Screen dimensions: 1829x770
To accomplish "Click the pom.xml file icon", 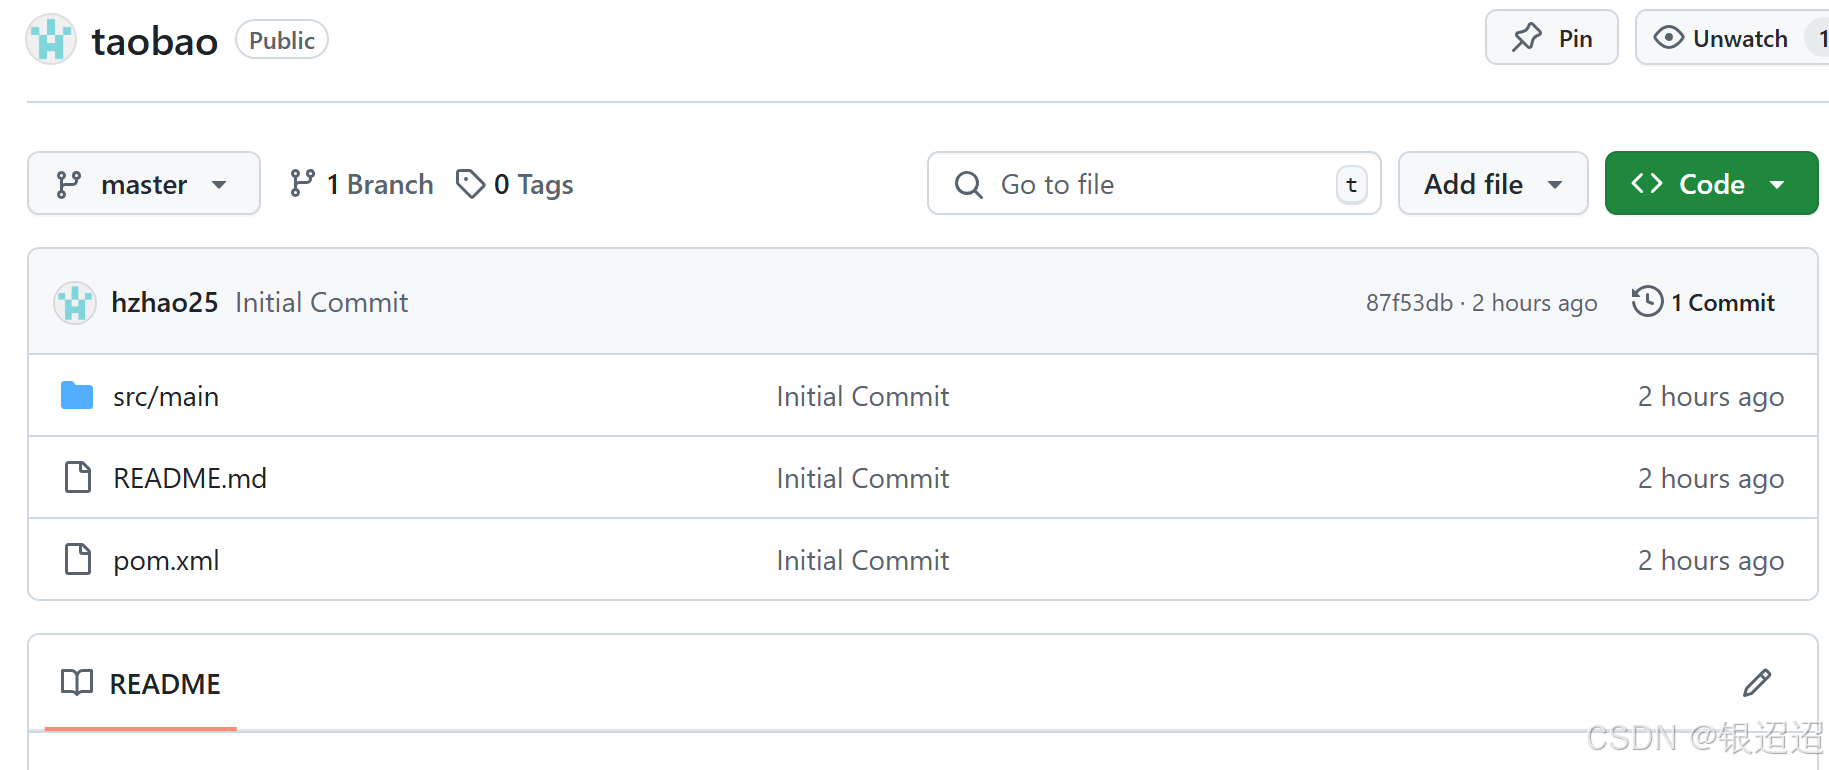I will [x=77, y=560].
